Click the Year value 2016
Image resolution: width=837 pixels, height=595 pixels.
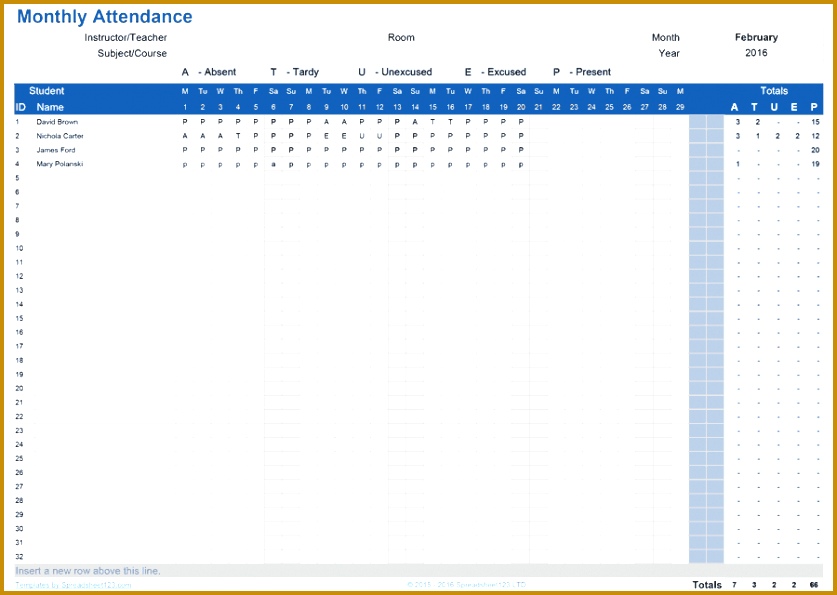[x=756, y=53]
